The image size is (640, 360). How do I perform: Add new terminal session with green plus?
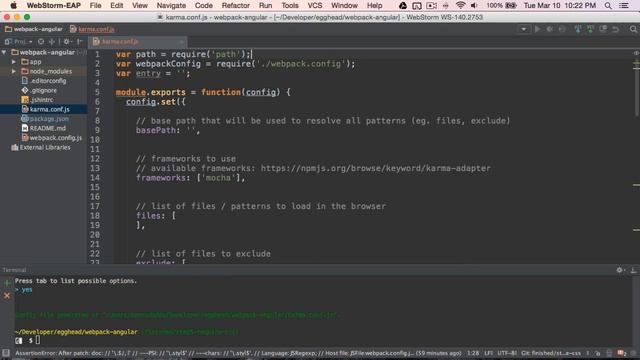click(x=7, y=282)
